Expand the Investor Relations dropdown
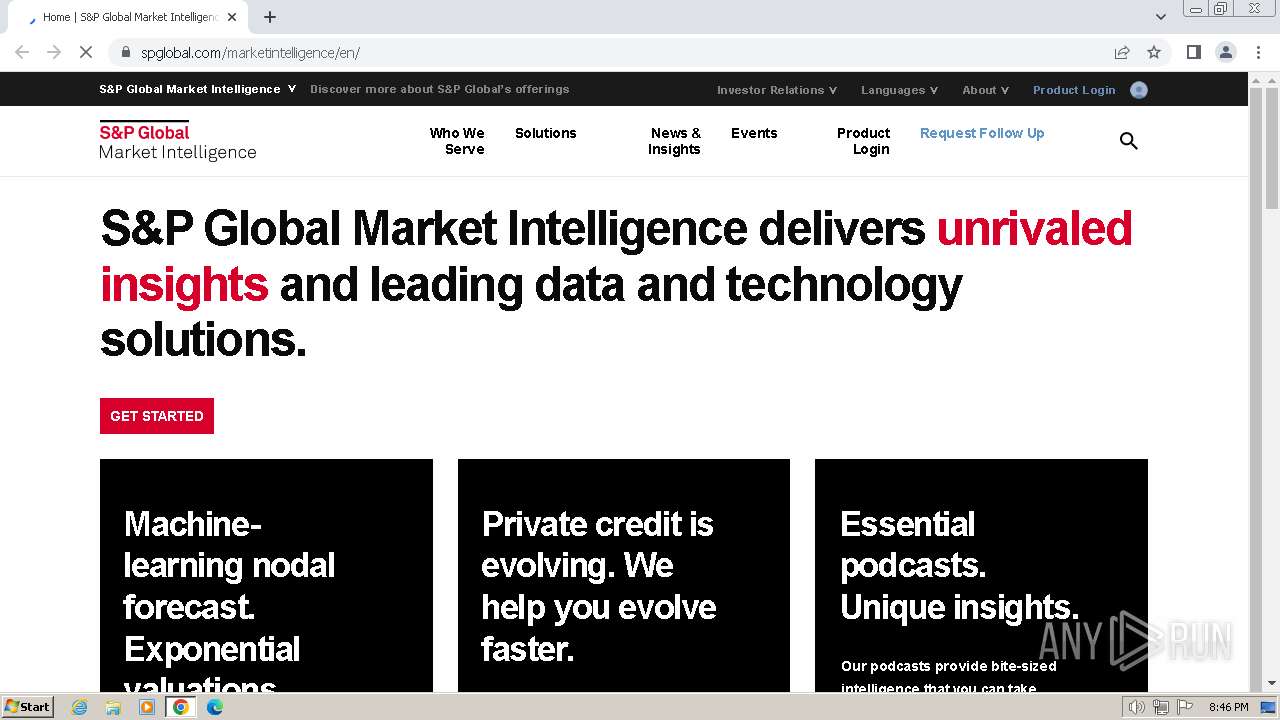 coord(777,90)
